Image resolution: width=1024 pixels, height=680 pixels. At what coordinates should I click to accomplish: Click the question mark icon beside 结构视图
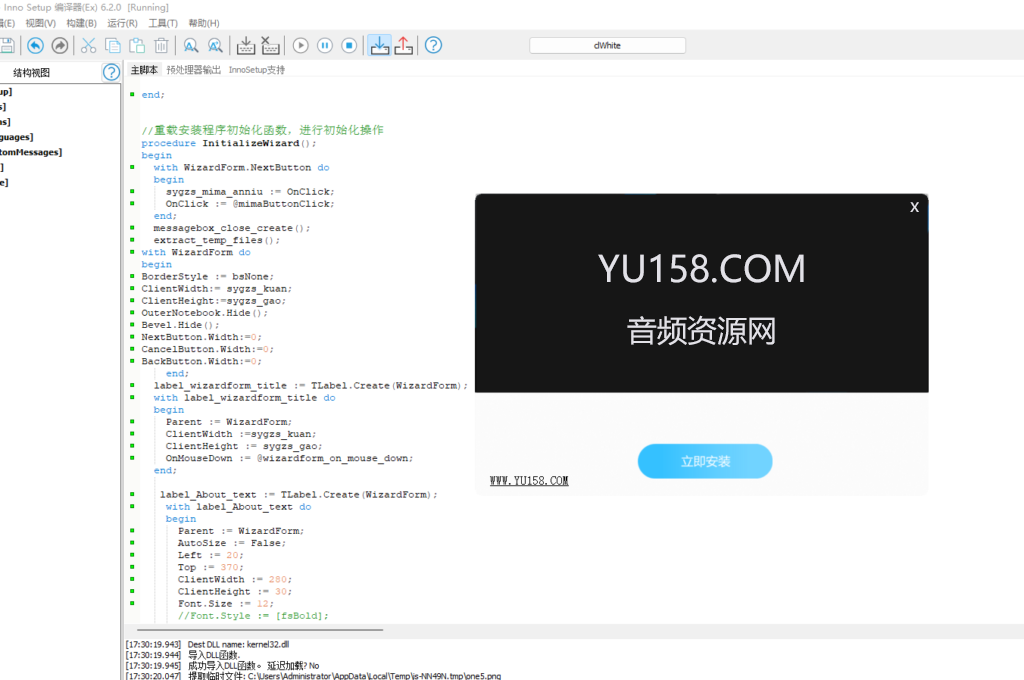click(111, 72)
